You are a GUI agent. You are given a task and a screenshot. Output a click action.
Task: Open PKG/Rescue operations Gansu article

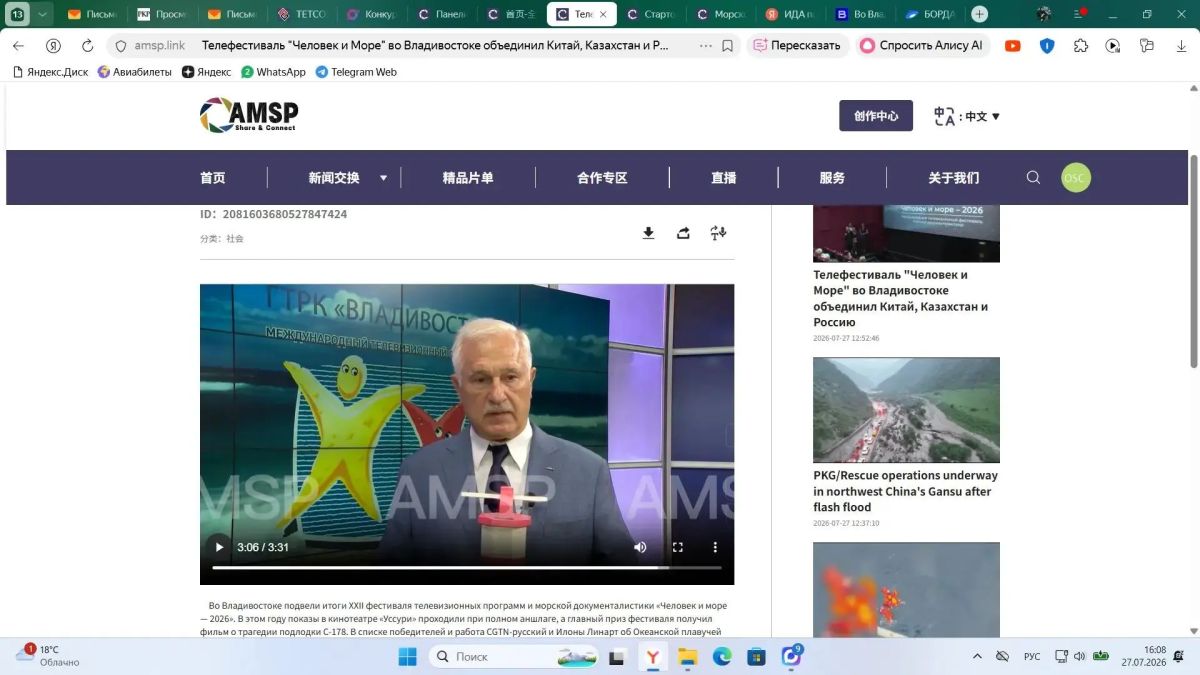(x=905, y=491)
